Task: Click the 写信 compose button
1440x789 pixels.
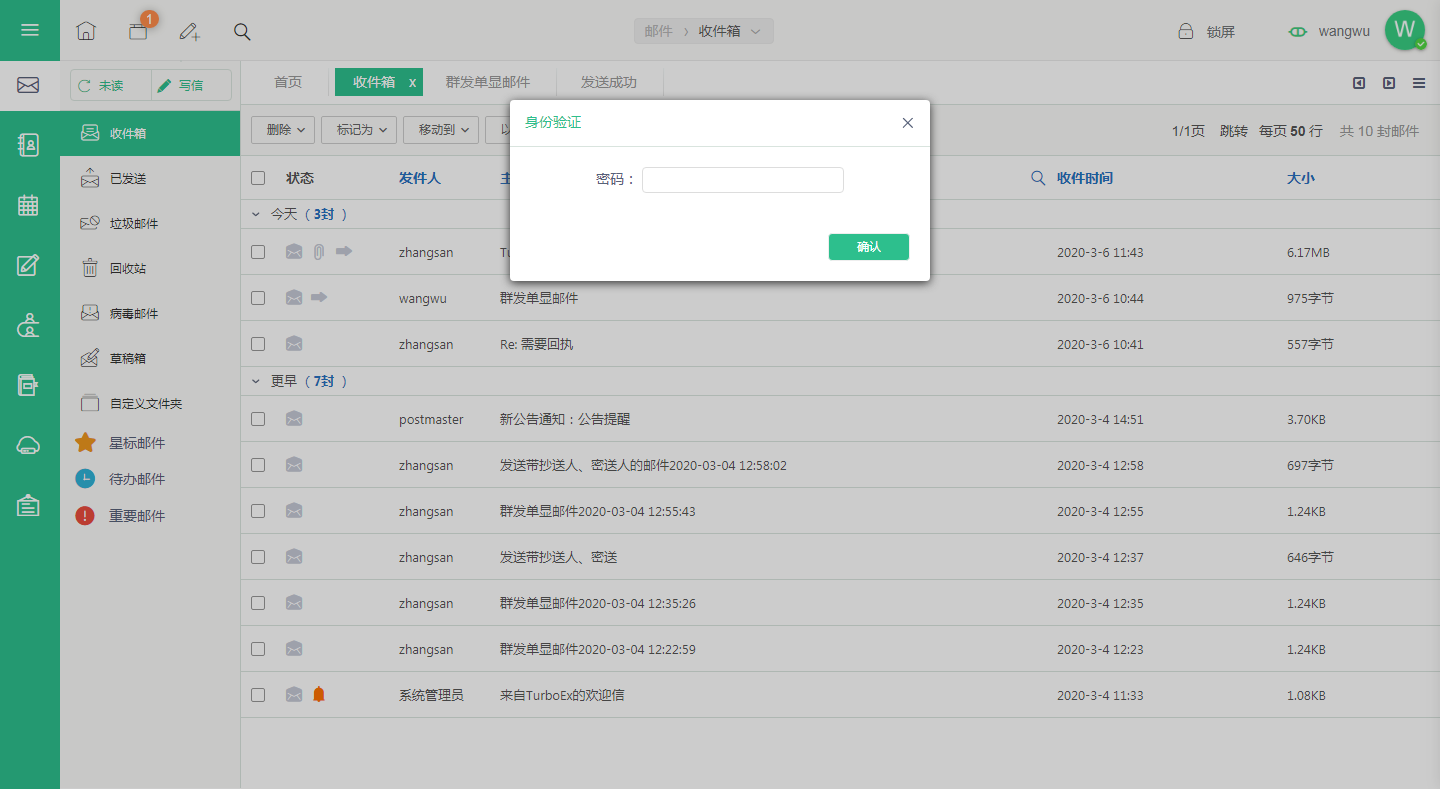Action: pos(191,86)
